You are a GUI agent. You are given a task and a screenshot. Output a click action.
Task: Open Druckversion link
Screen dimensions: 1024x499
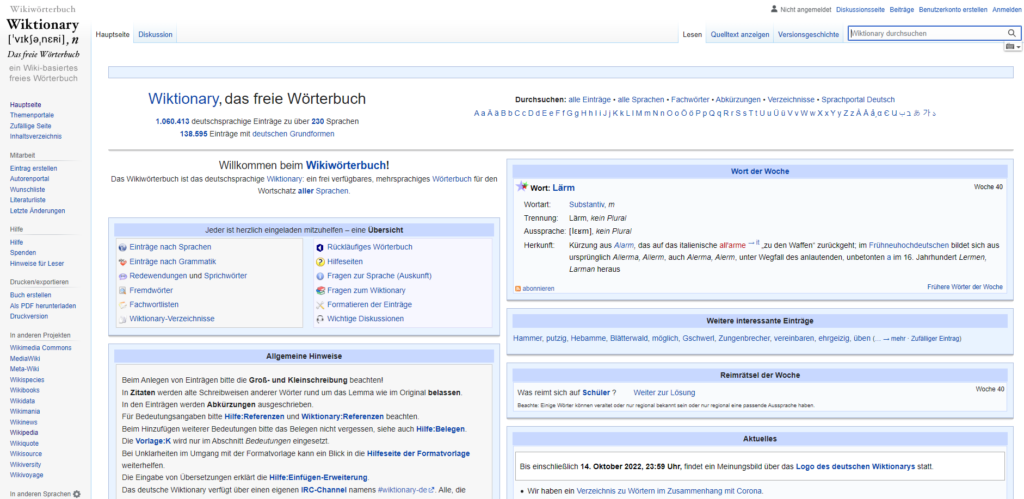click(x=29, y=316)
